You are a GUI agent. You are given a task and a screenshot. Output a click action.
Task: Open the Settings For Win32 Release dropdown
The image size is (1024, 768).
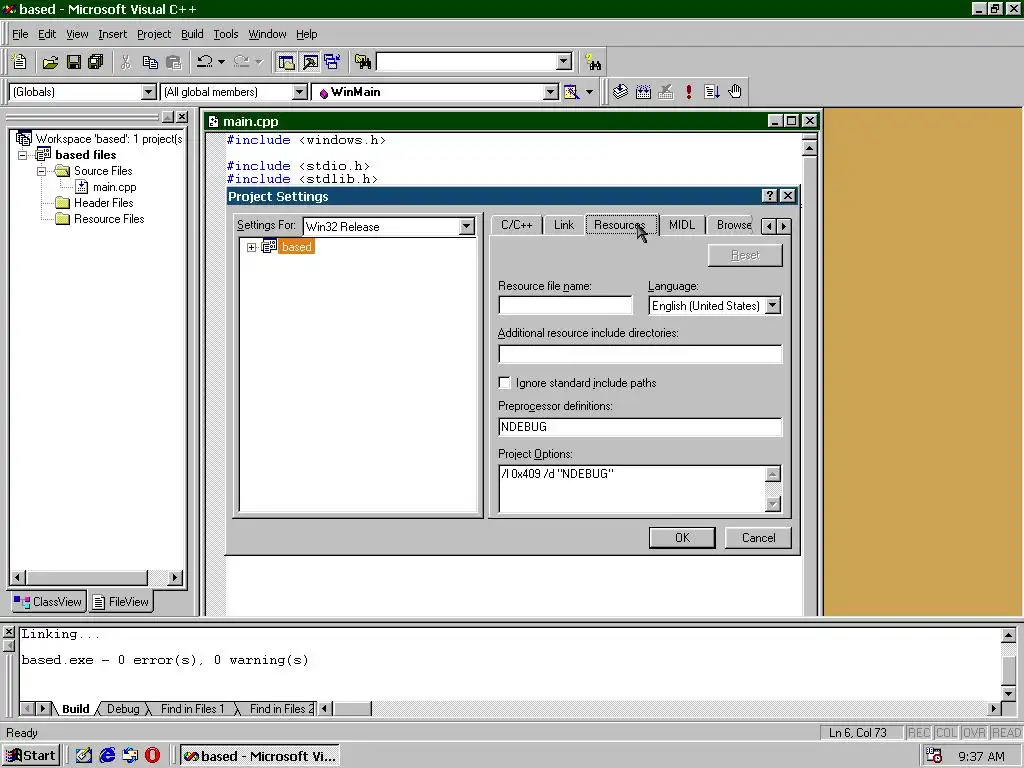click(466, 227)
